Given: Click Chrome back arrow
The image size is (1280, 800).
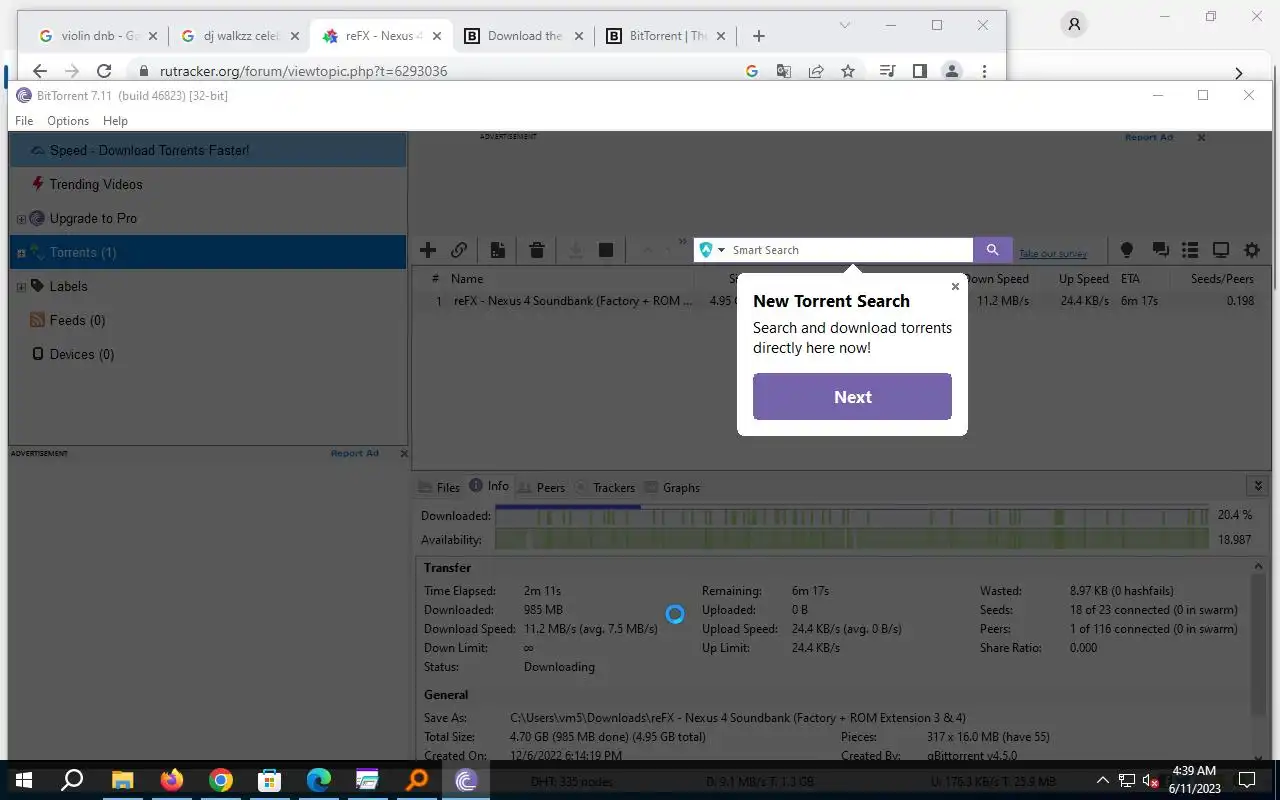Looking at the screenshot, I should tap(40, 71).
